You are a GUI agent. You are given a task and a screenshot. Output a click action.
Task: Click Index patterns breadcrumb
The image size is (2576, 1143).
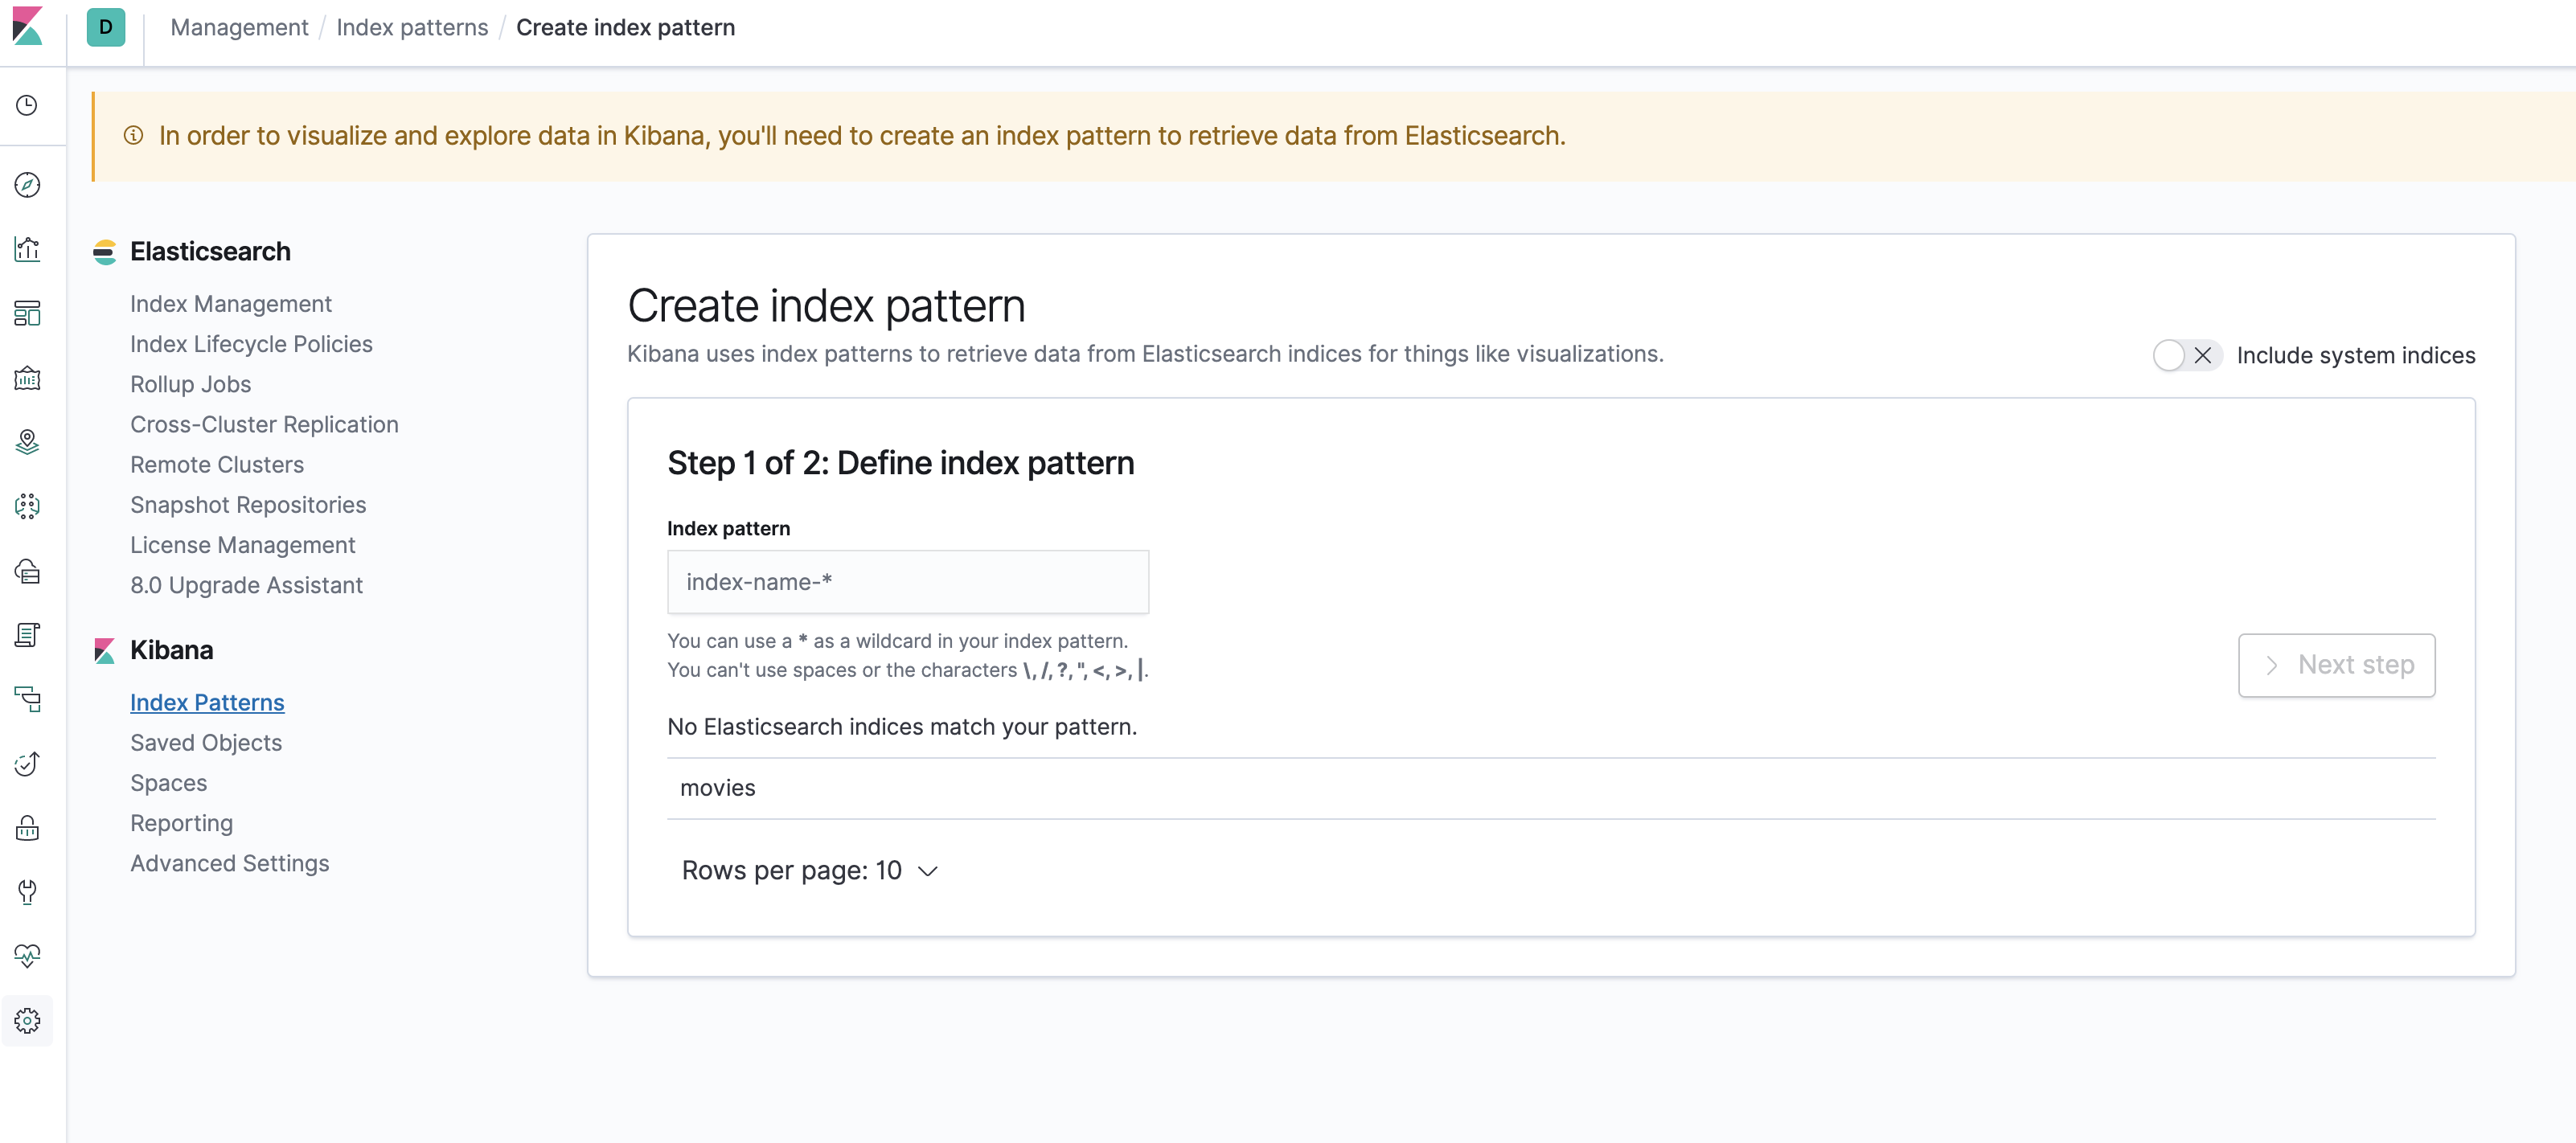click(x=412, y=27)
